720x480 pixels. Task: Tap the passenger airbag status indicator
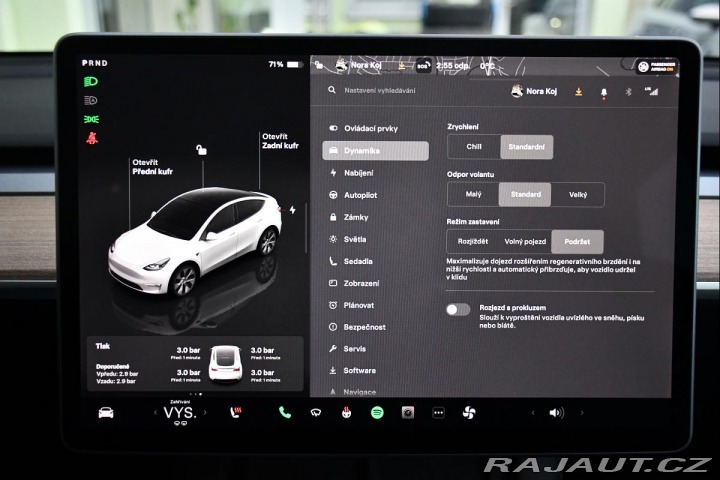click(x=656, y=67)
